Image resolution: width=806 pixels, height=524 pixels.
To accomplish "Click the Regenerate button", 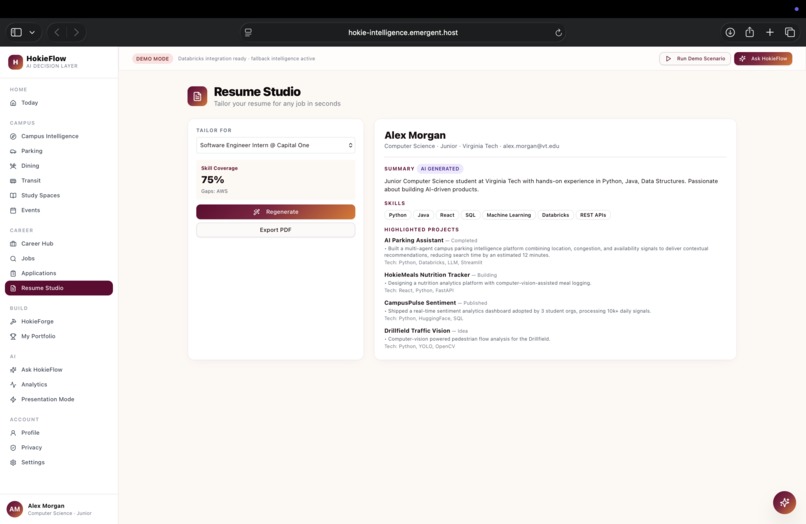I will pyautogui.click(x=276, y=212).
